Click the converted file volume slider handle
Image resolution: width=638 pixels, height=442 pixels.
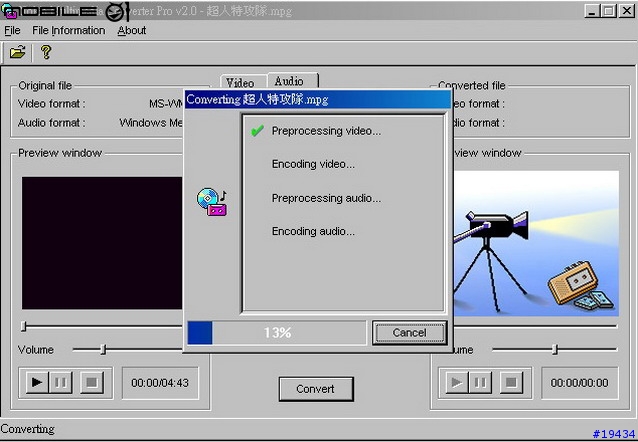point(555,350)
